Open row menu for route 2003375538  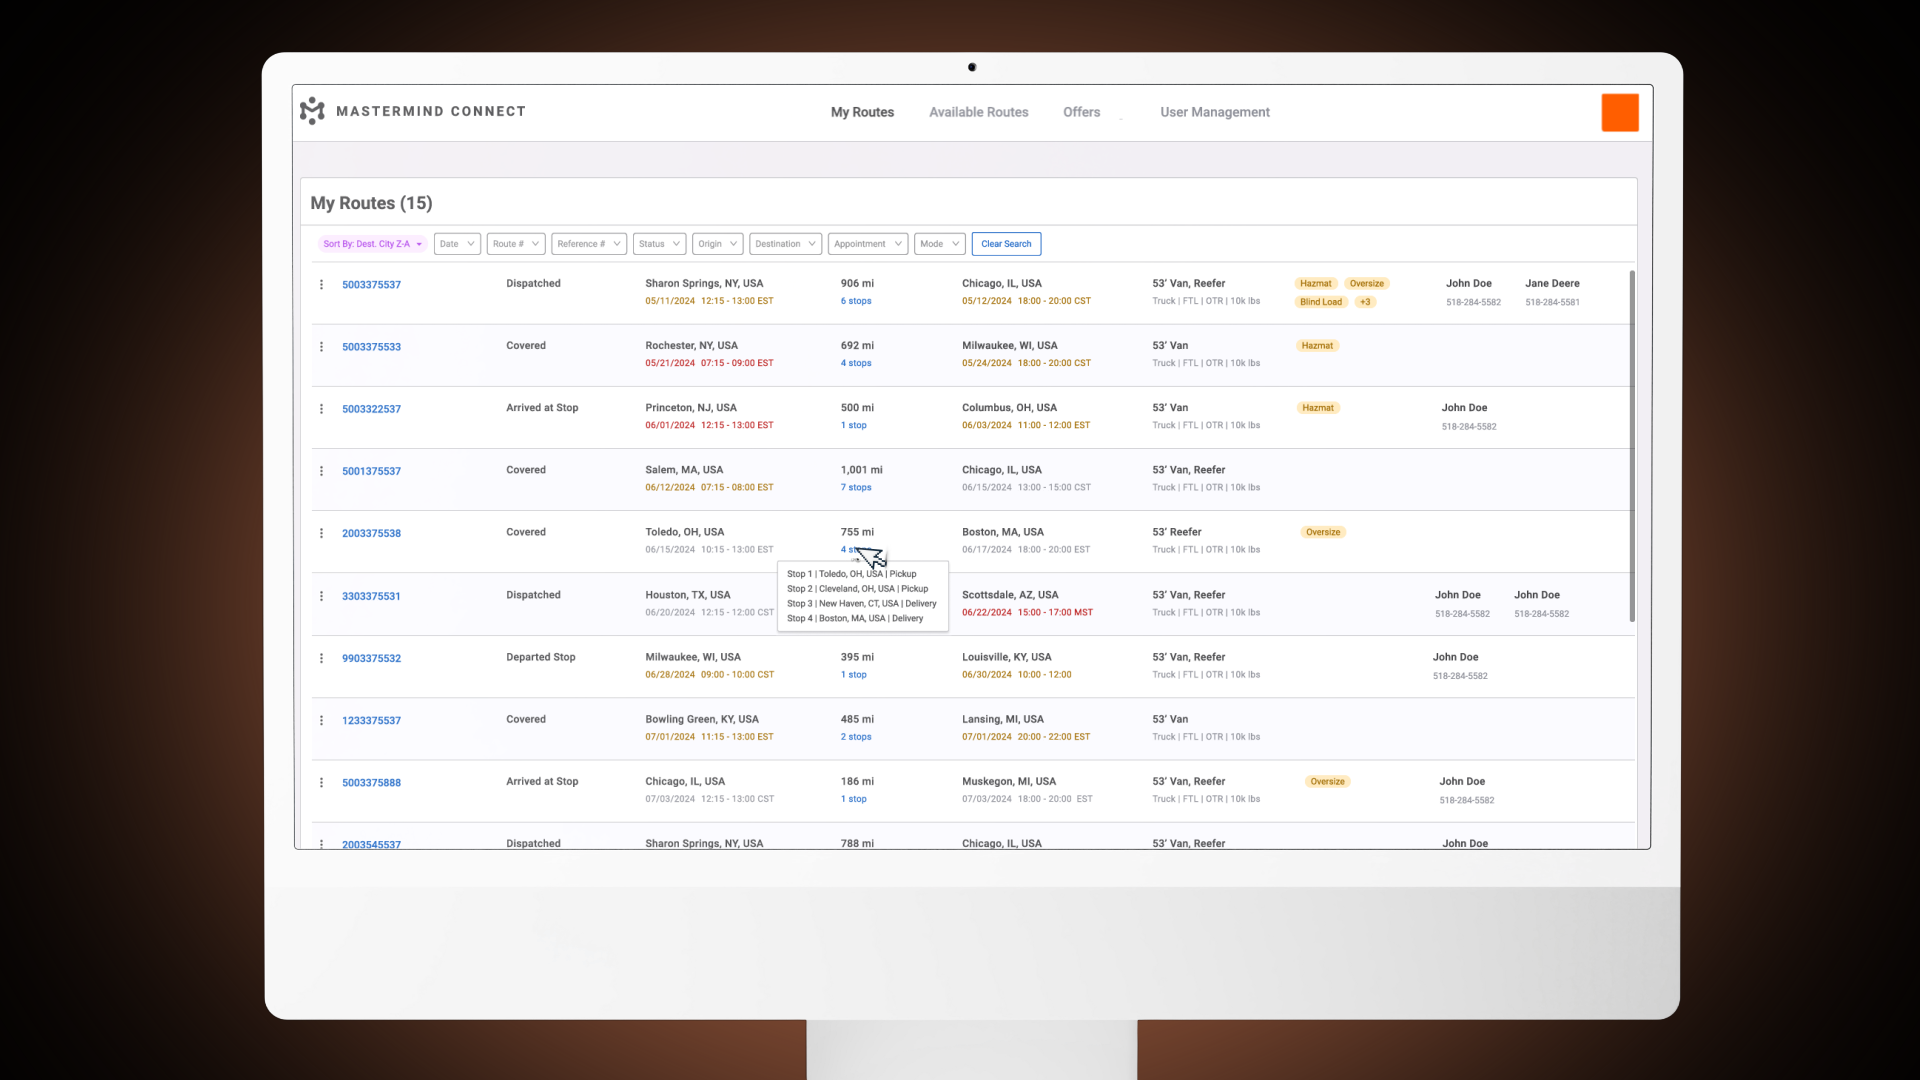click(x=321, y=533)
